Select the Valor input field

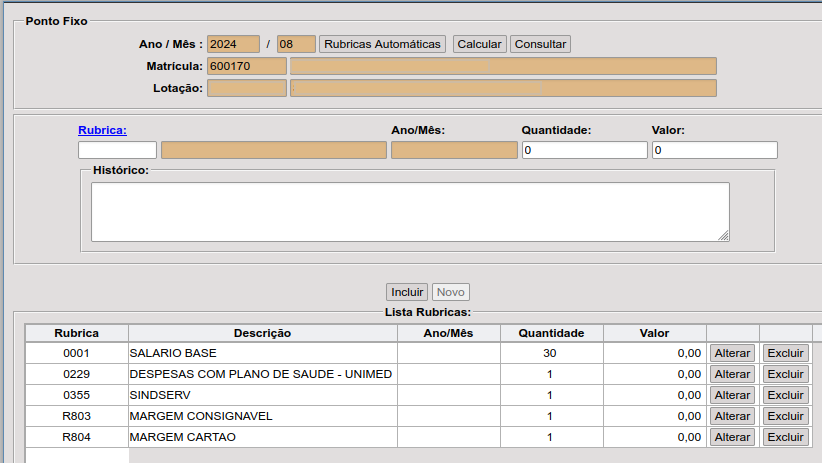pos(714,150)
